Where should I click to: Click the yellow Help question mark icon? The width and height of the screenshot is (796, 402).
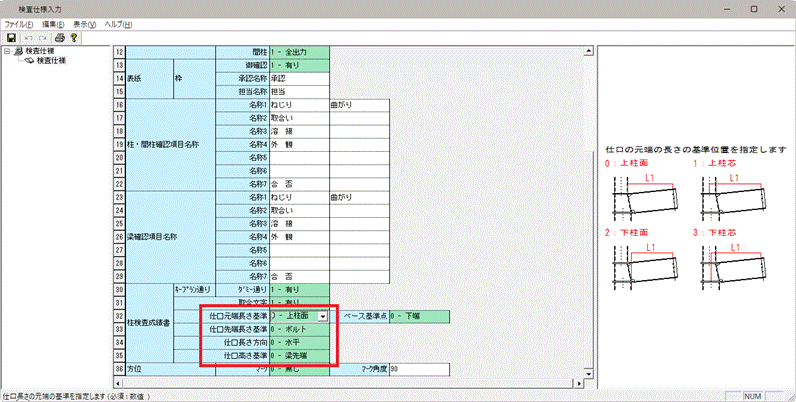pos(74,37)
